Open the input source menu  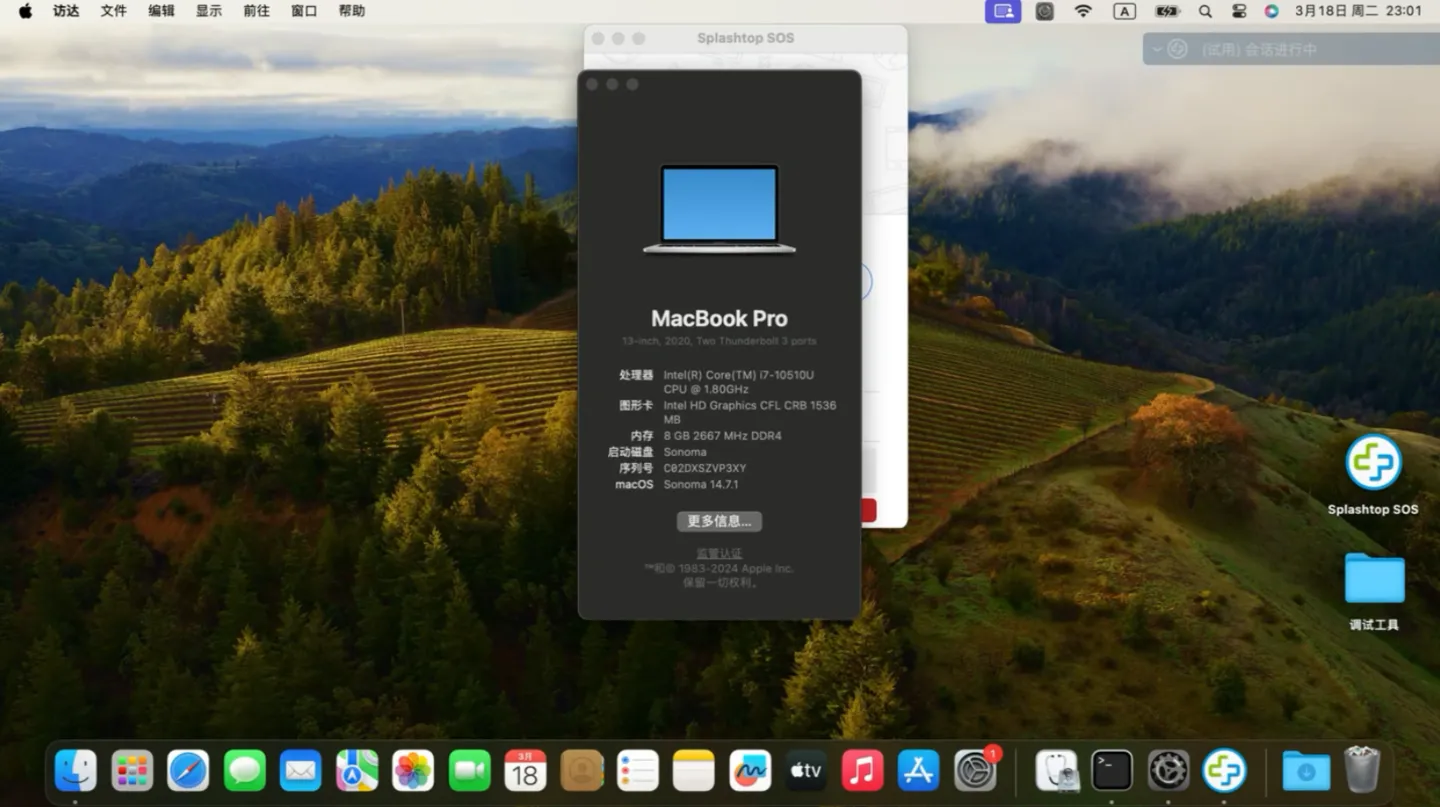click(1124, 11)
